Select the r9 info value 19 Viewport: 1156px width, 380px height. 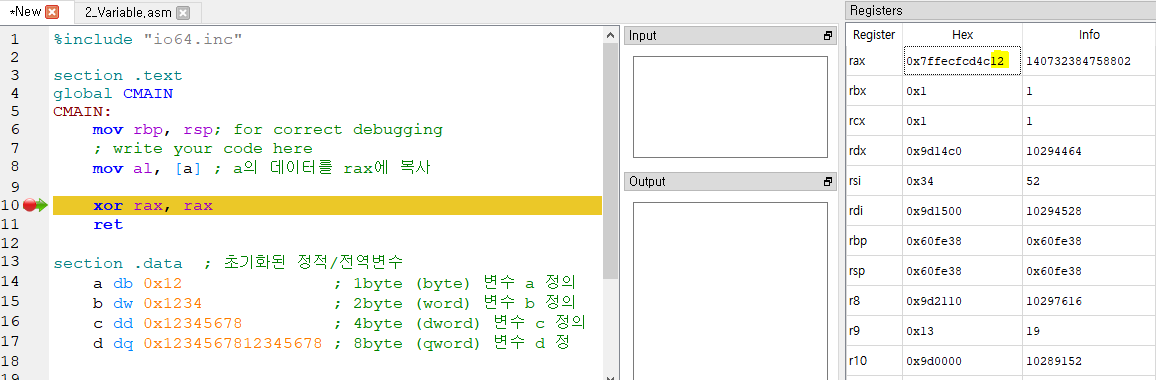[1089, 331]
